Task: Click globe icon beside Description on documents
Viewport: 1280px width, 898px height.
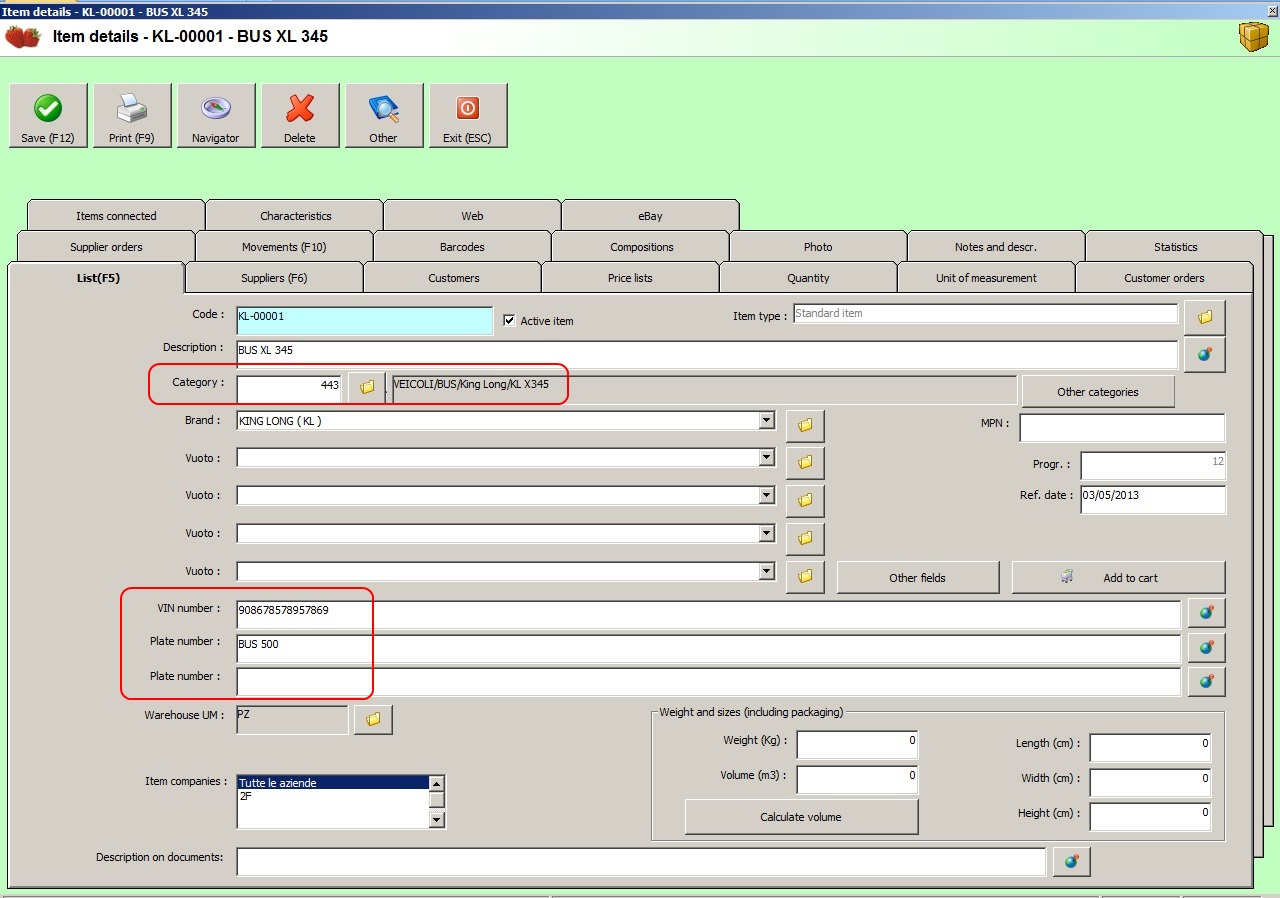Action: pos(1072,861)
